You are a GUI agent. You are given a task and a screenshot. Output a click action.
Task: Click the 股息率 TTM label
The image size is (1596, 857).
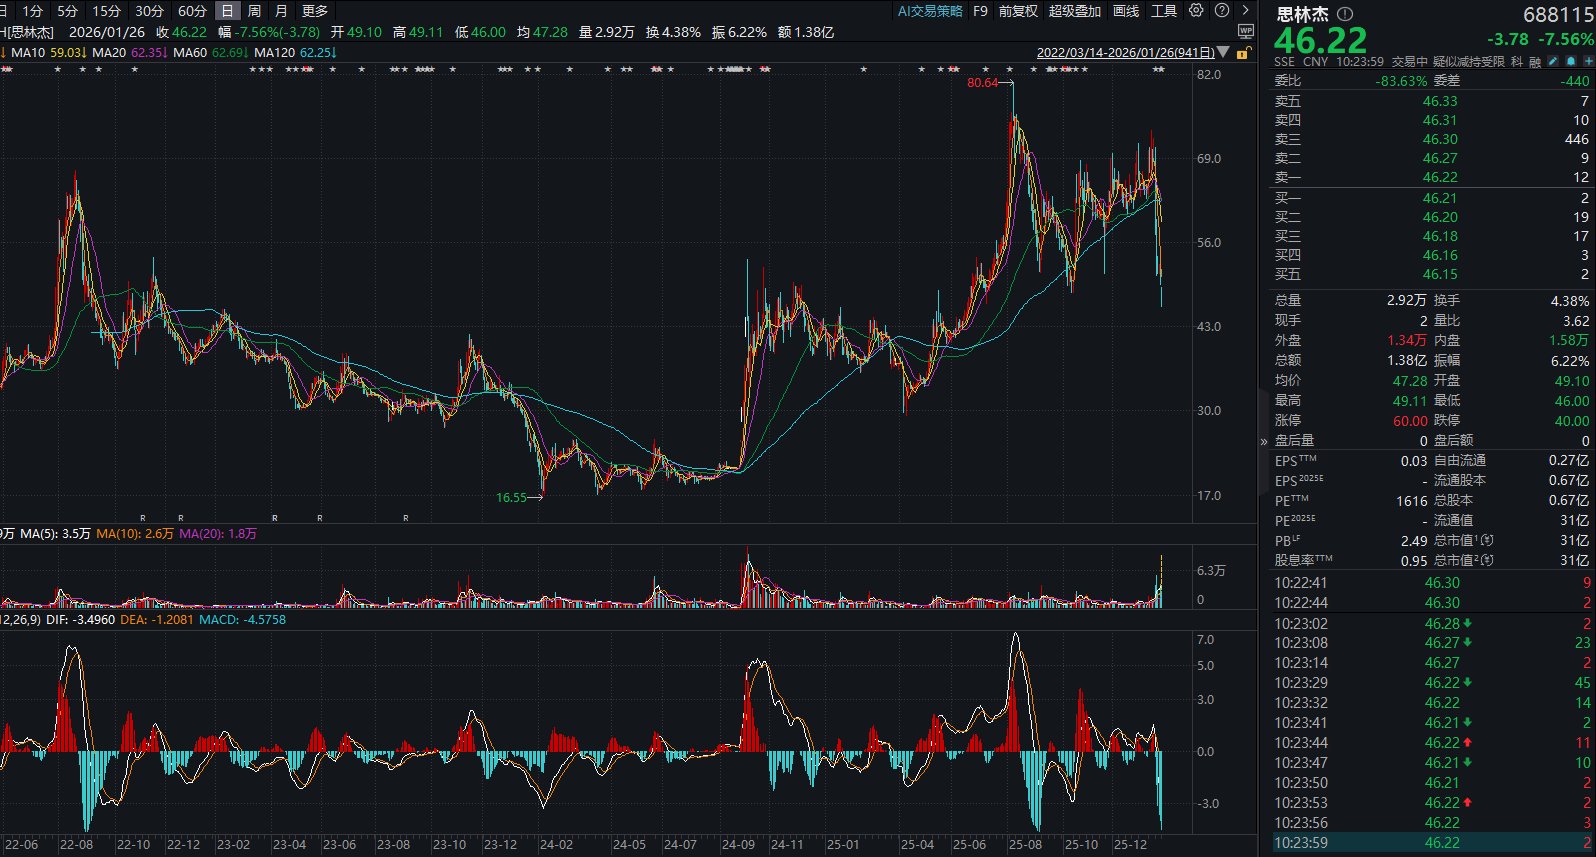(x=1303, y=560)
